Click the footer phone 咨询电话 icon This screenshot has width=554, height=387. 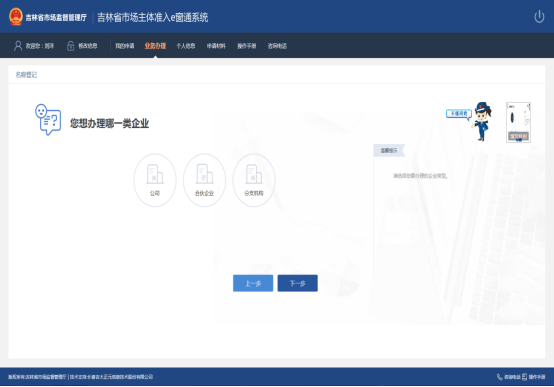[500, 377]
